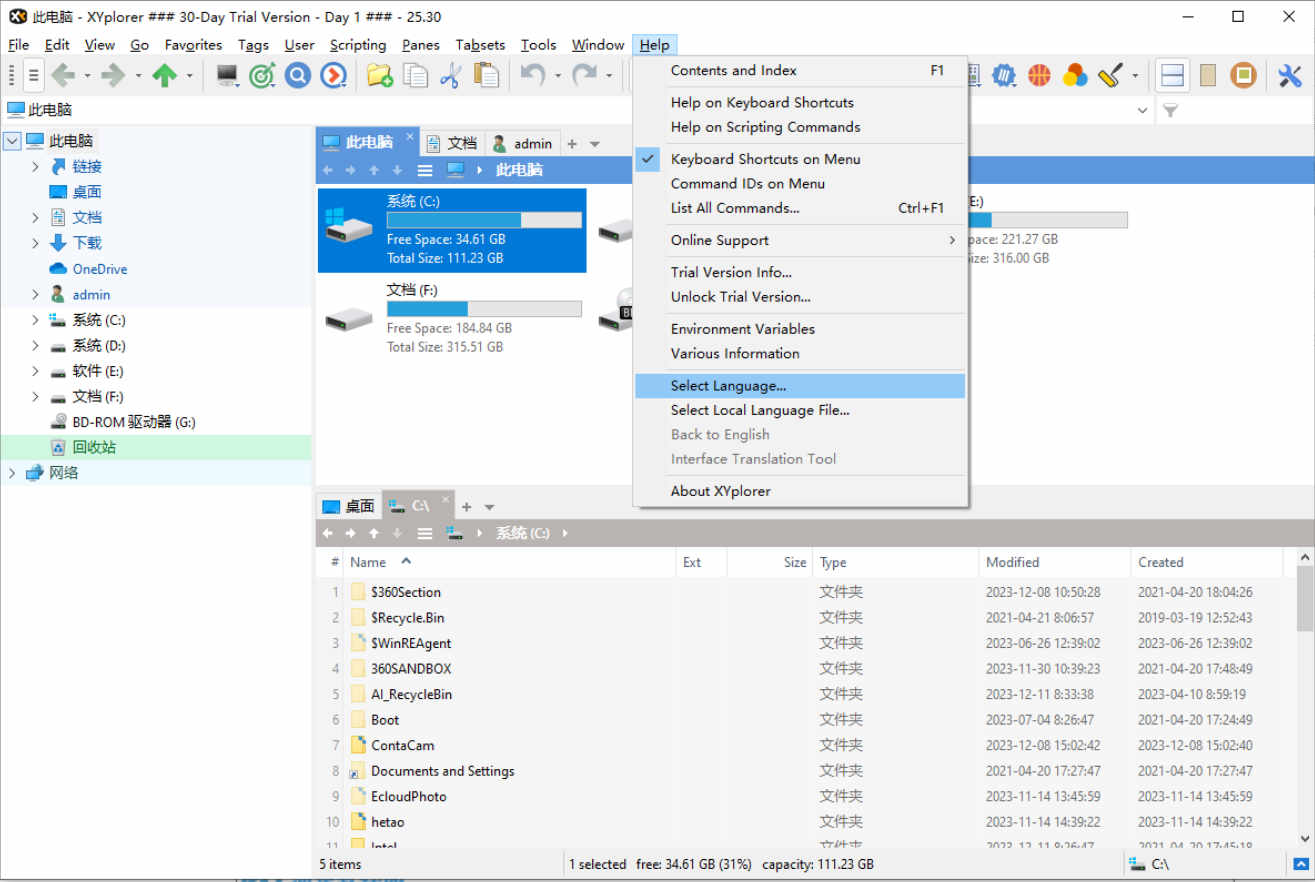Sort by the Modified column header
This screenshot has height=882, width=1315.
[x=1054, y=563]
